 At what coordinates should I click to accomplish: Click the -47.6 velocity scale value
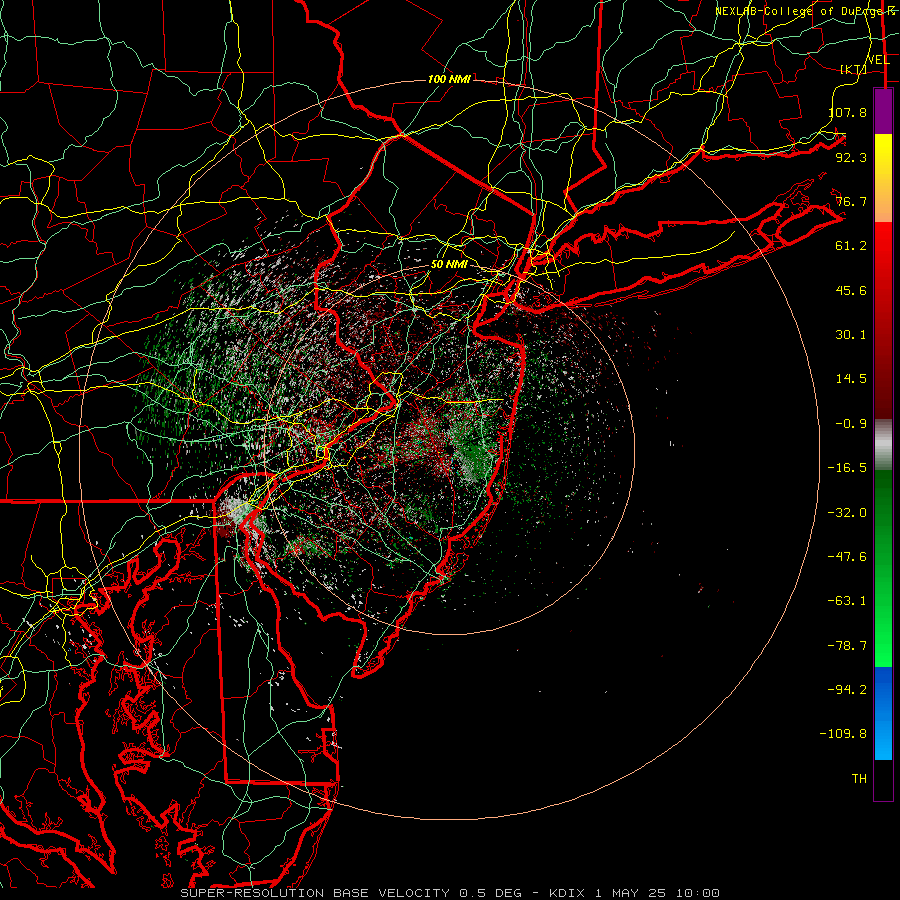pos(847,557)
